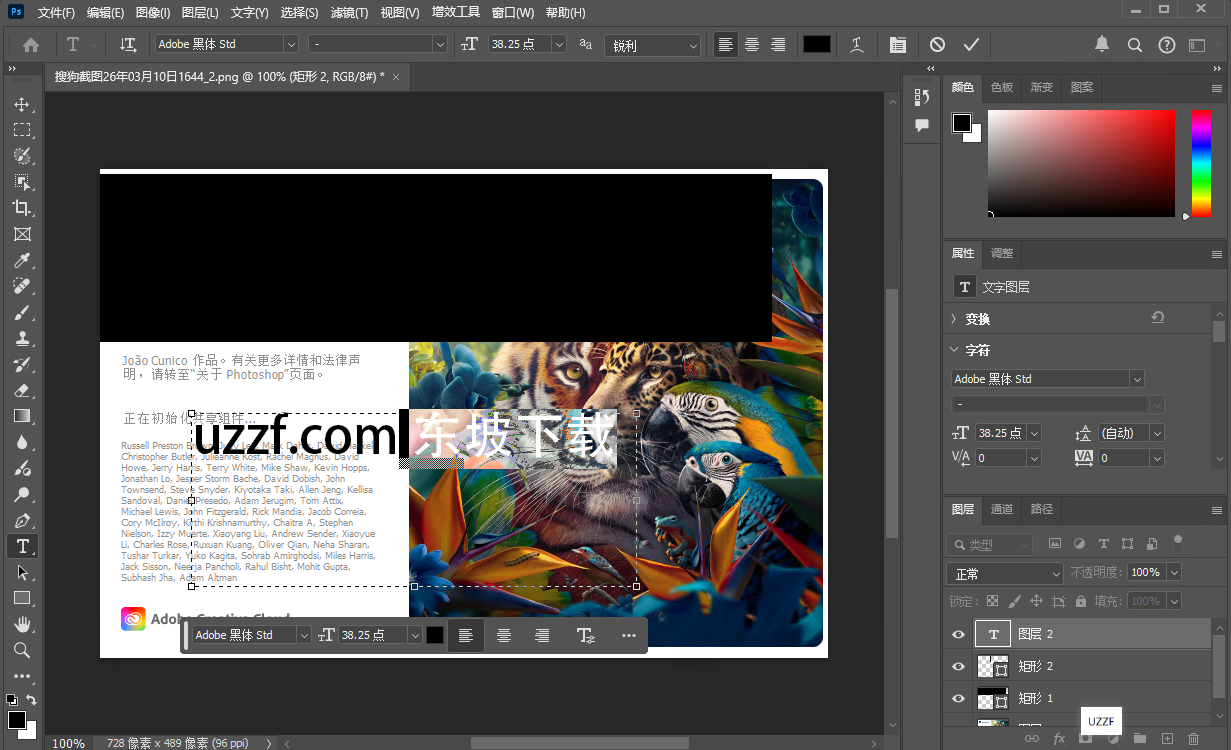The width and height of the screenshot is (1231, 750).
Task: Open the blend mode dropdown showing 正常
Action: coord(1004,572)
